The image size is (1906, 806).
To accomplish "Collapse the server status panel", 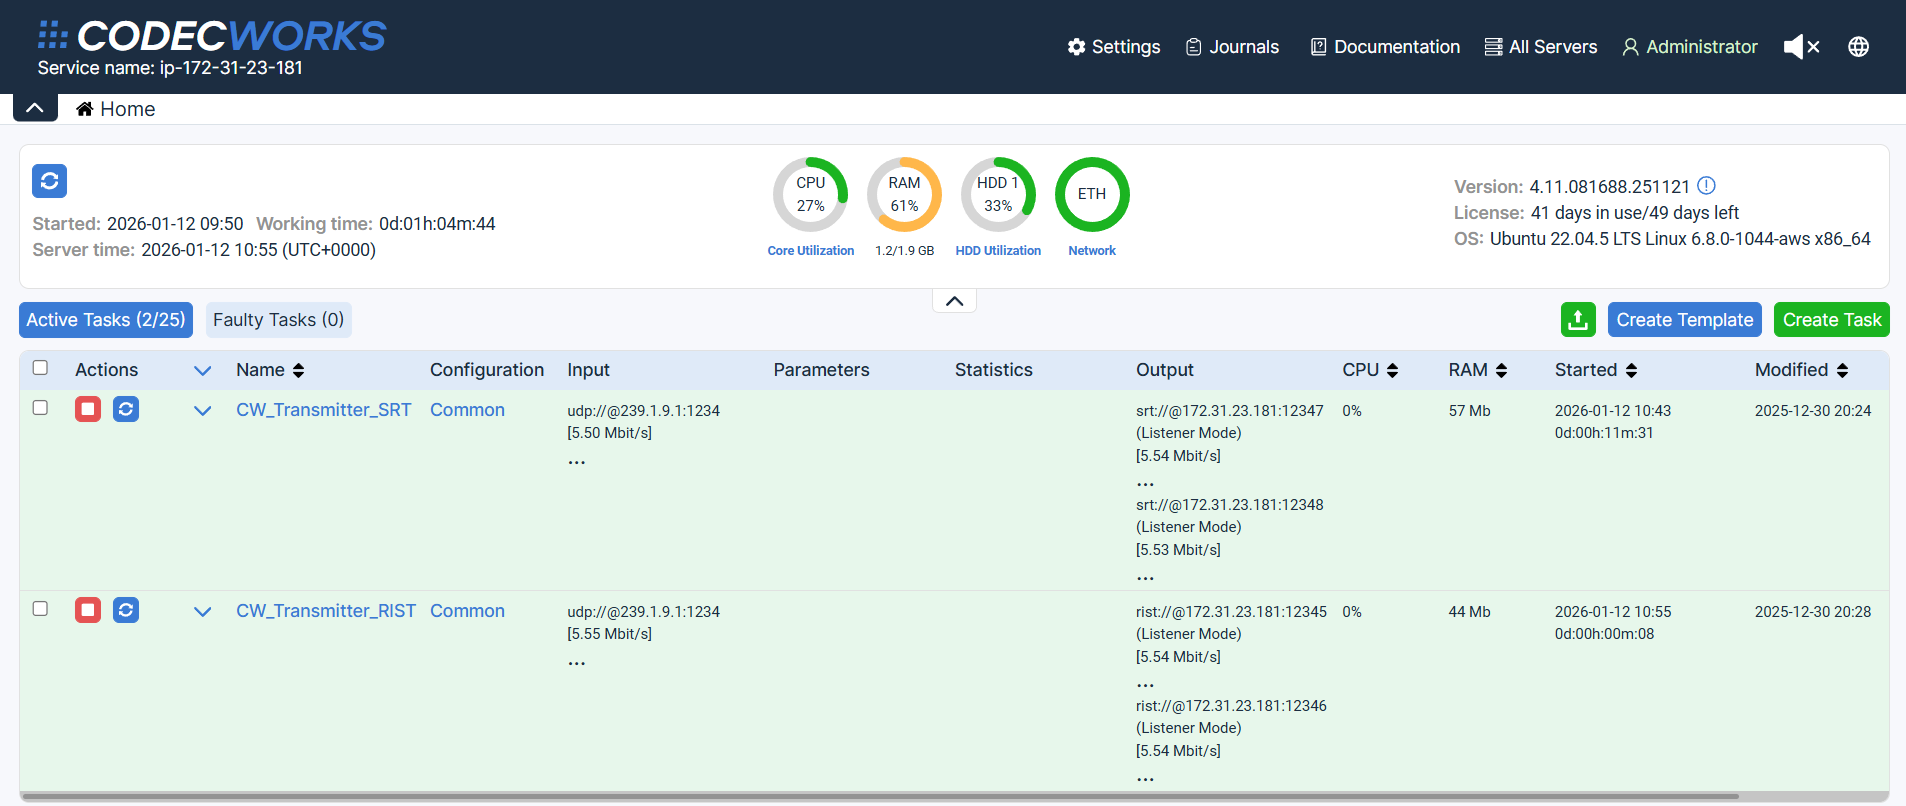I will (x=954, y=301).
